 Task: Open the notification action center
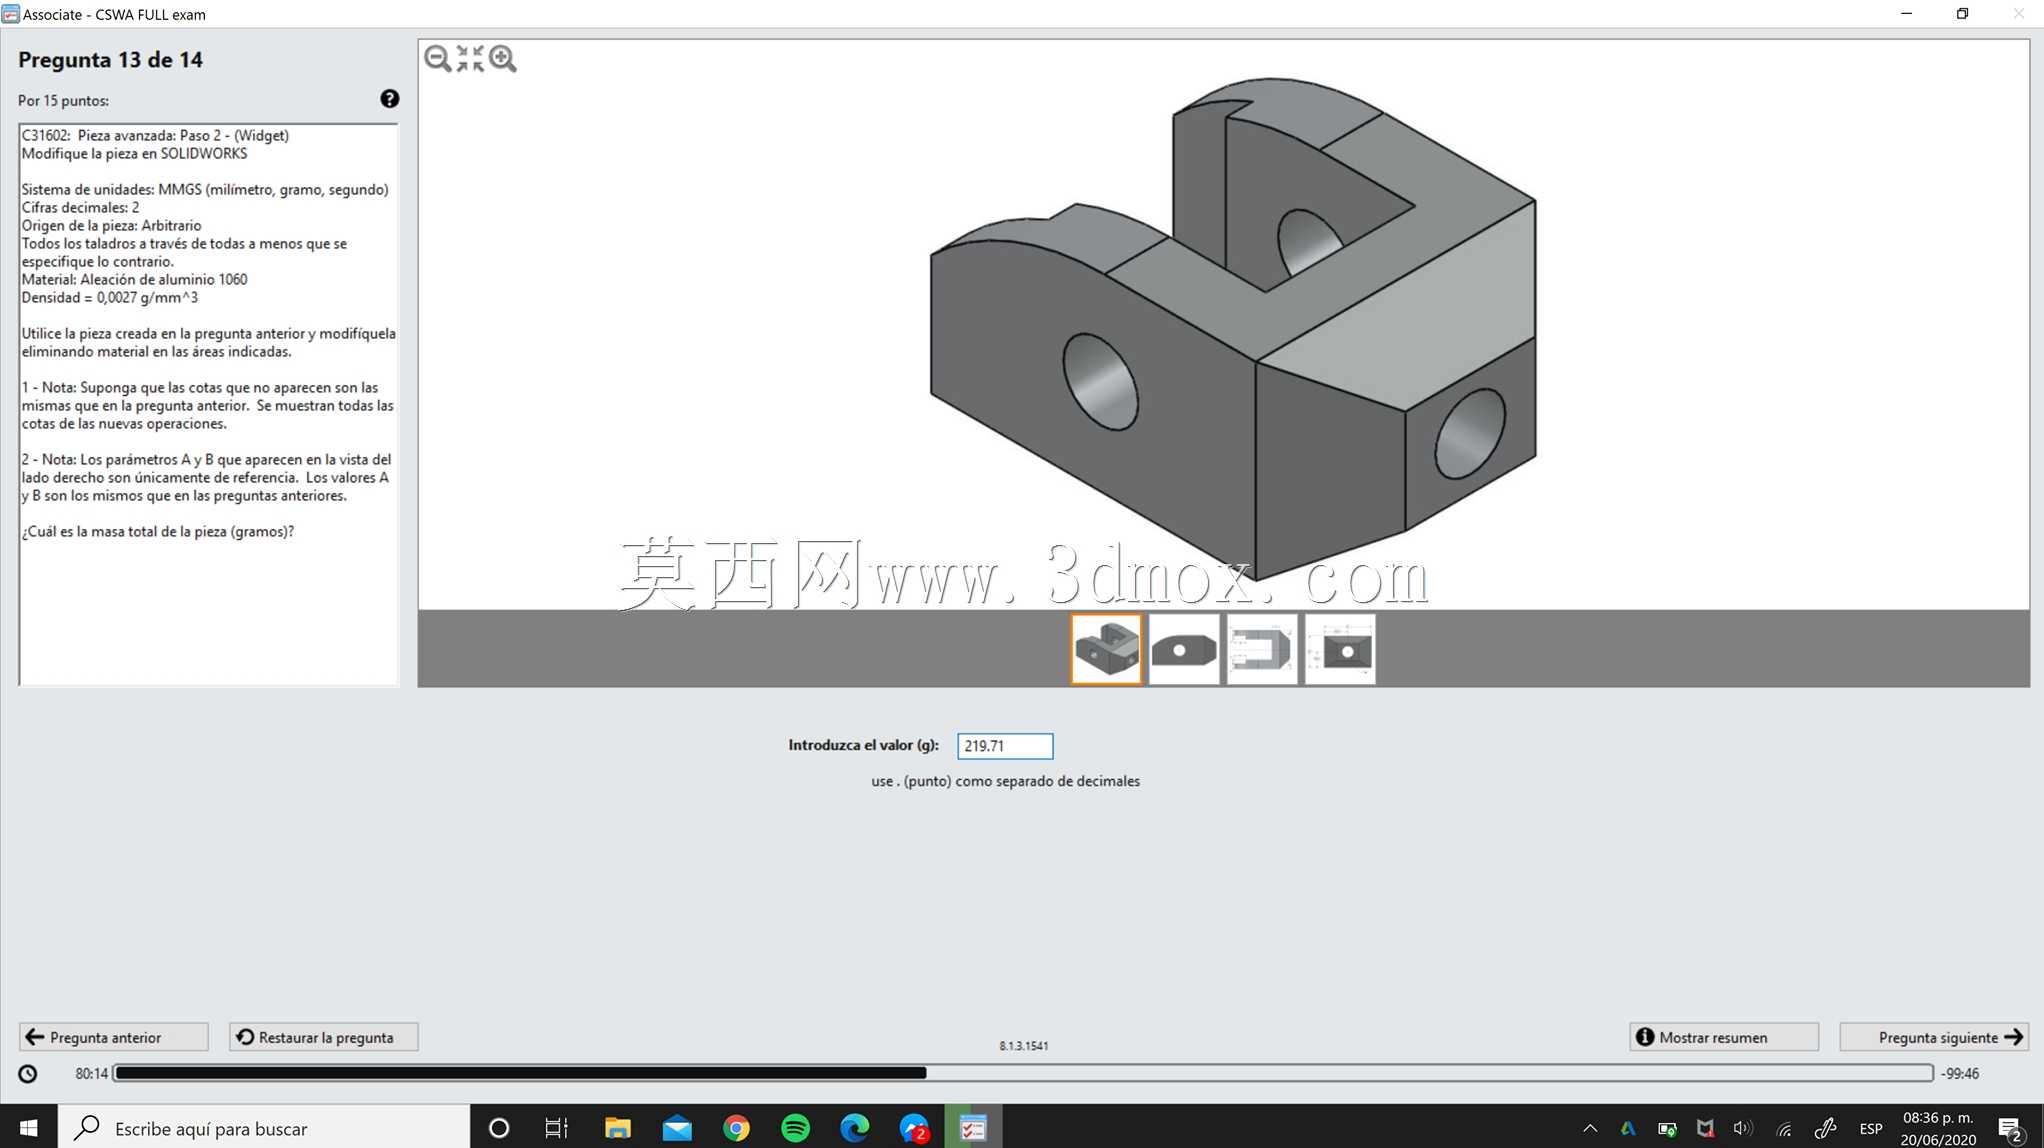coord(2012,1129)
